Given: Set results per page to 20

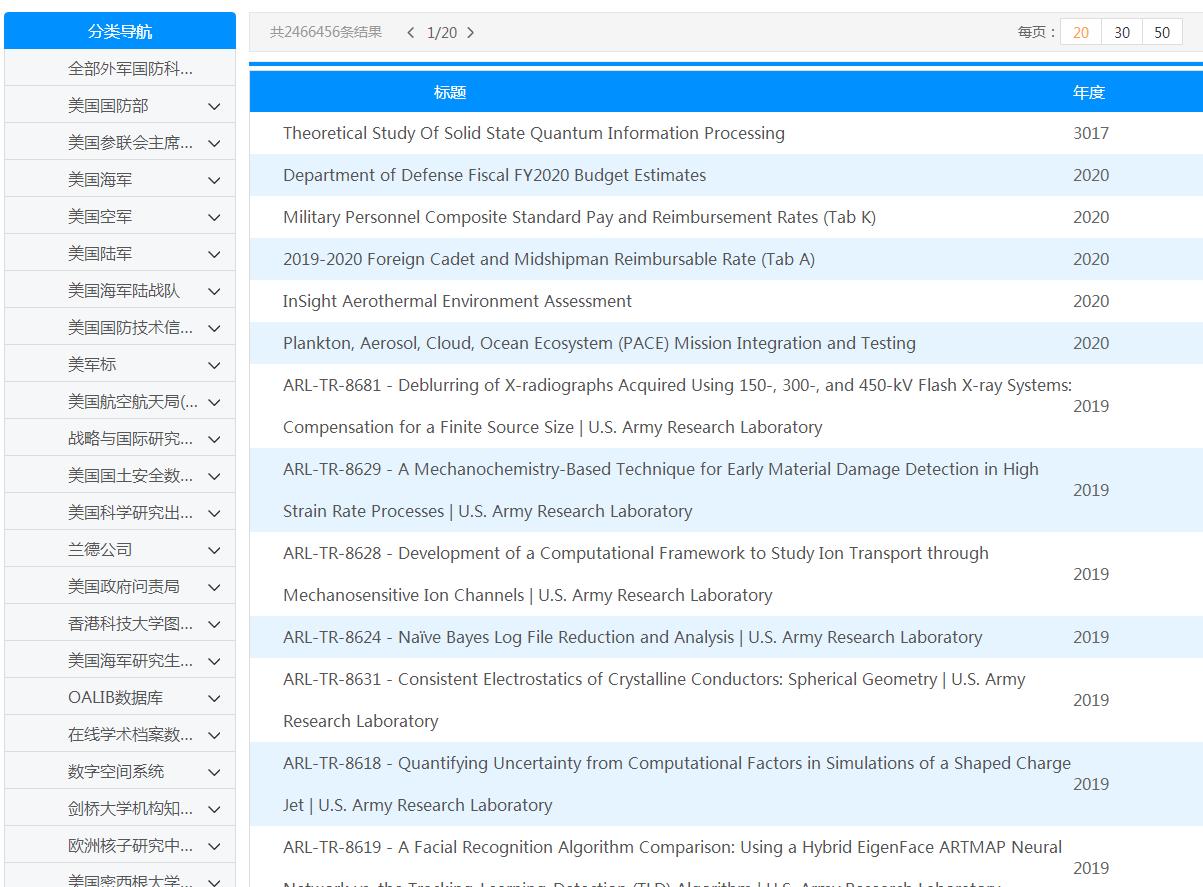Looking at the screenshot, I should point(1081,33).
